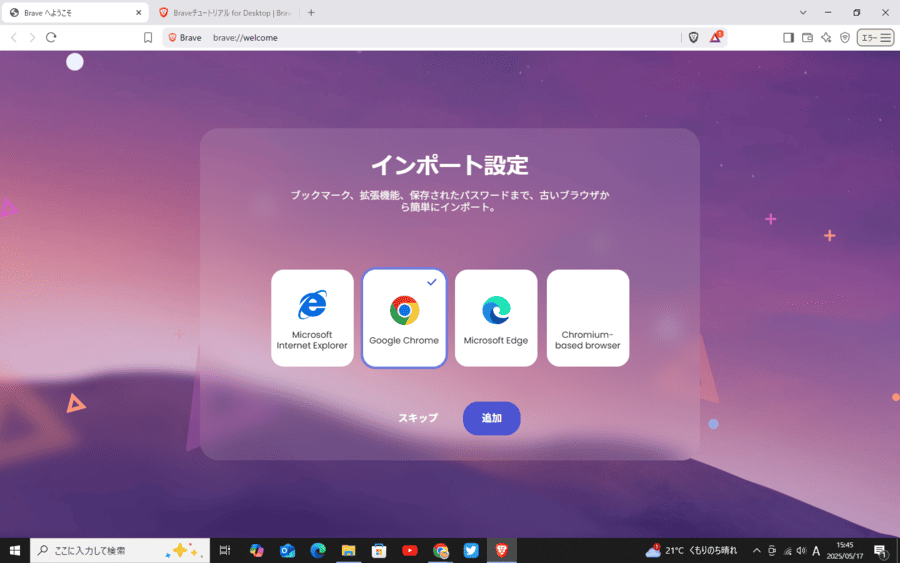Open Microsoft Store from the taskbar
Image resolution: width=900 pixels, height=563 pixels.
click(x=379, y=550)
